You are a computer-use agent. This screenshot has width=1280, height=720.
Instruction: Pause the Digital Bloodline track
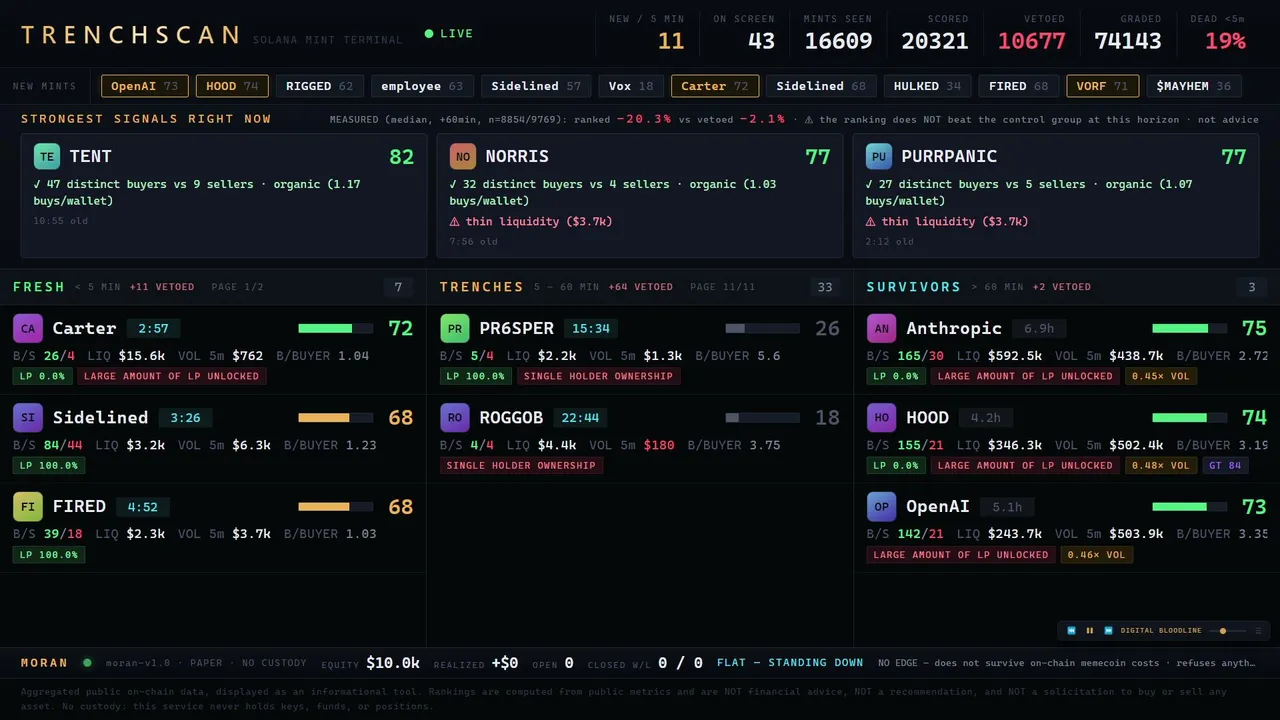pyautogui.click(x=1090, y=631)
